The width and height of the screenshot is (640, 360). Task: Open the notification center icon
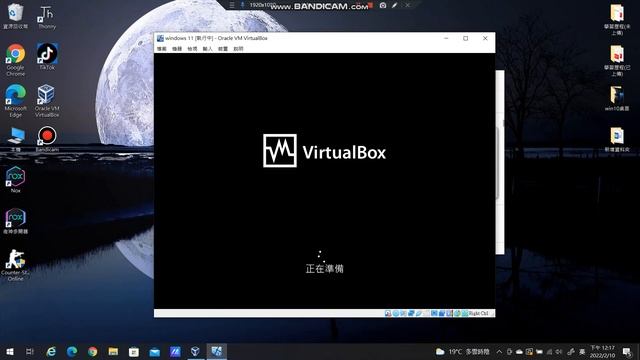(x=627, y=351)
